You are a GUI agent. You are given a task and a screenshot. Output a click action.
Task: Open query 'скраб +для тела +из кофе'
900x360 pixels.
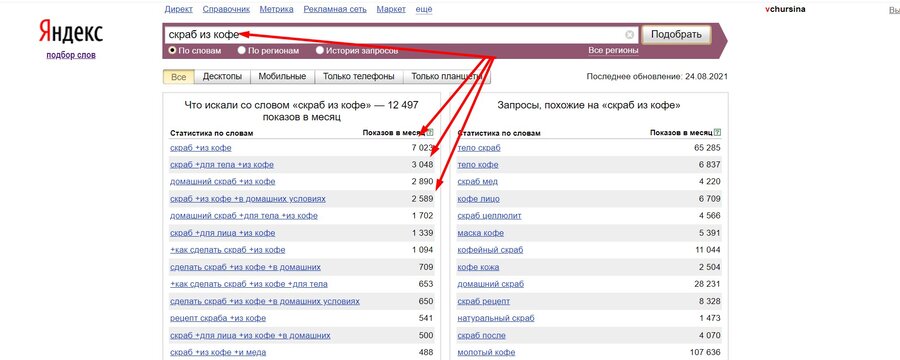(222, 165)
